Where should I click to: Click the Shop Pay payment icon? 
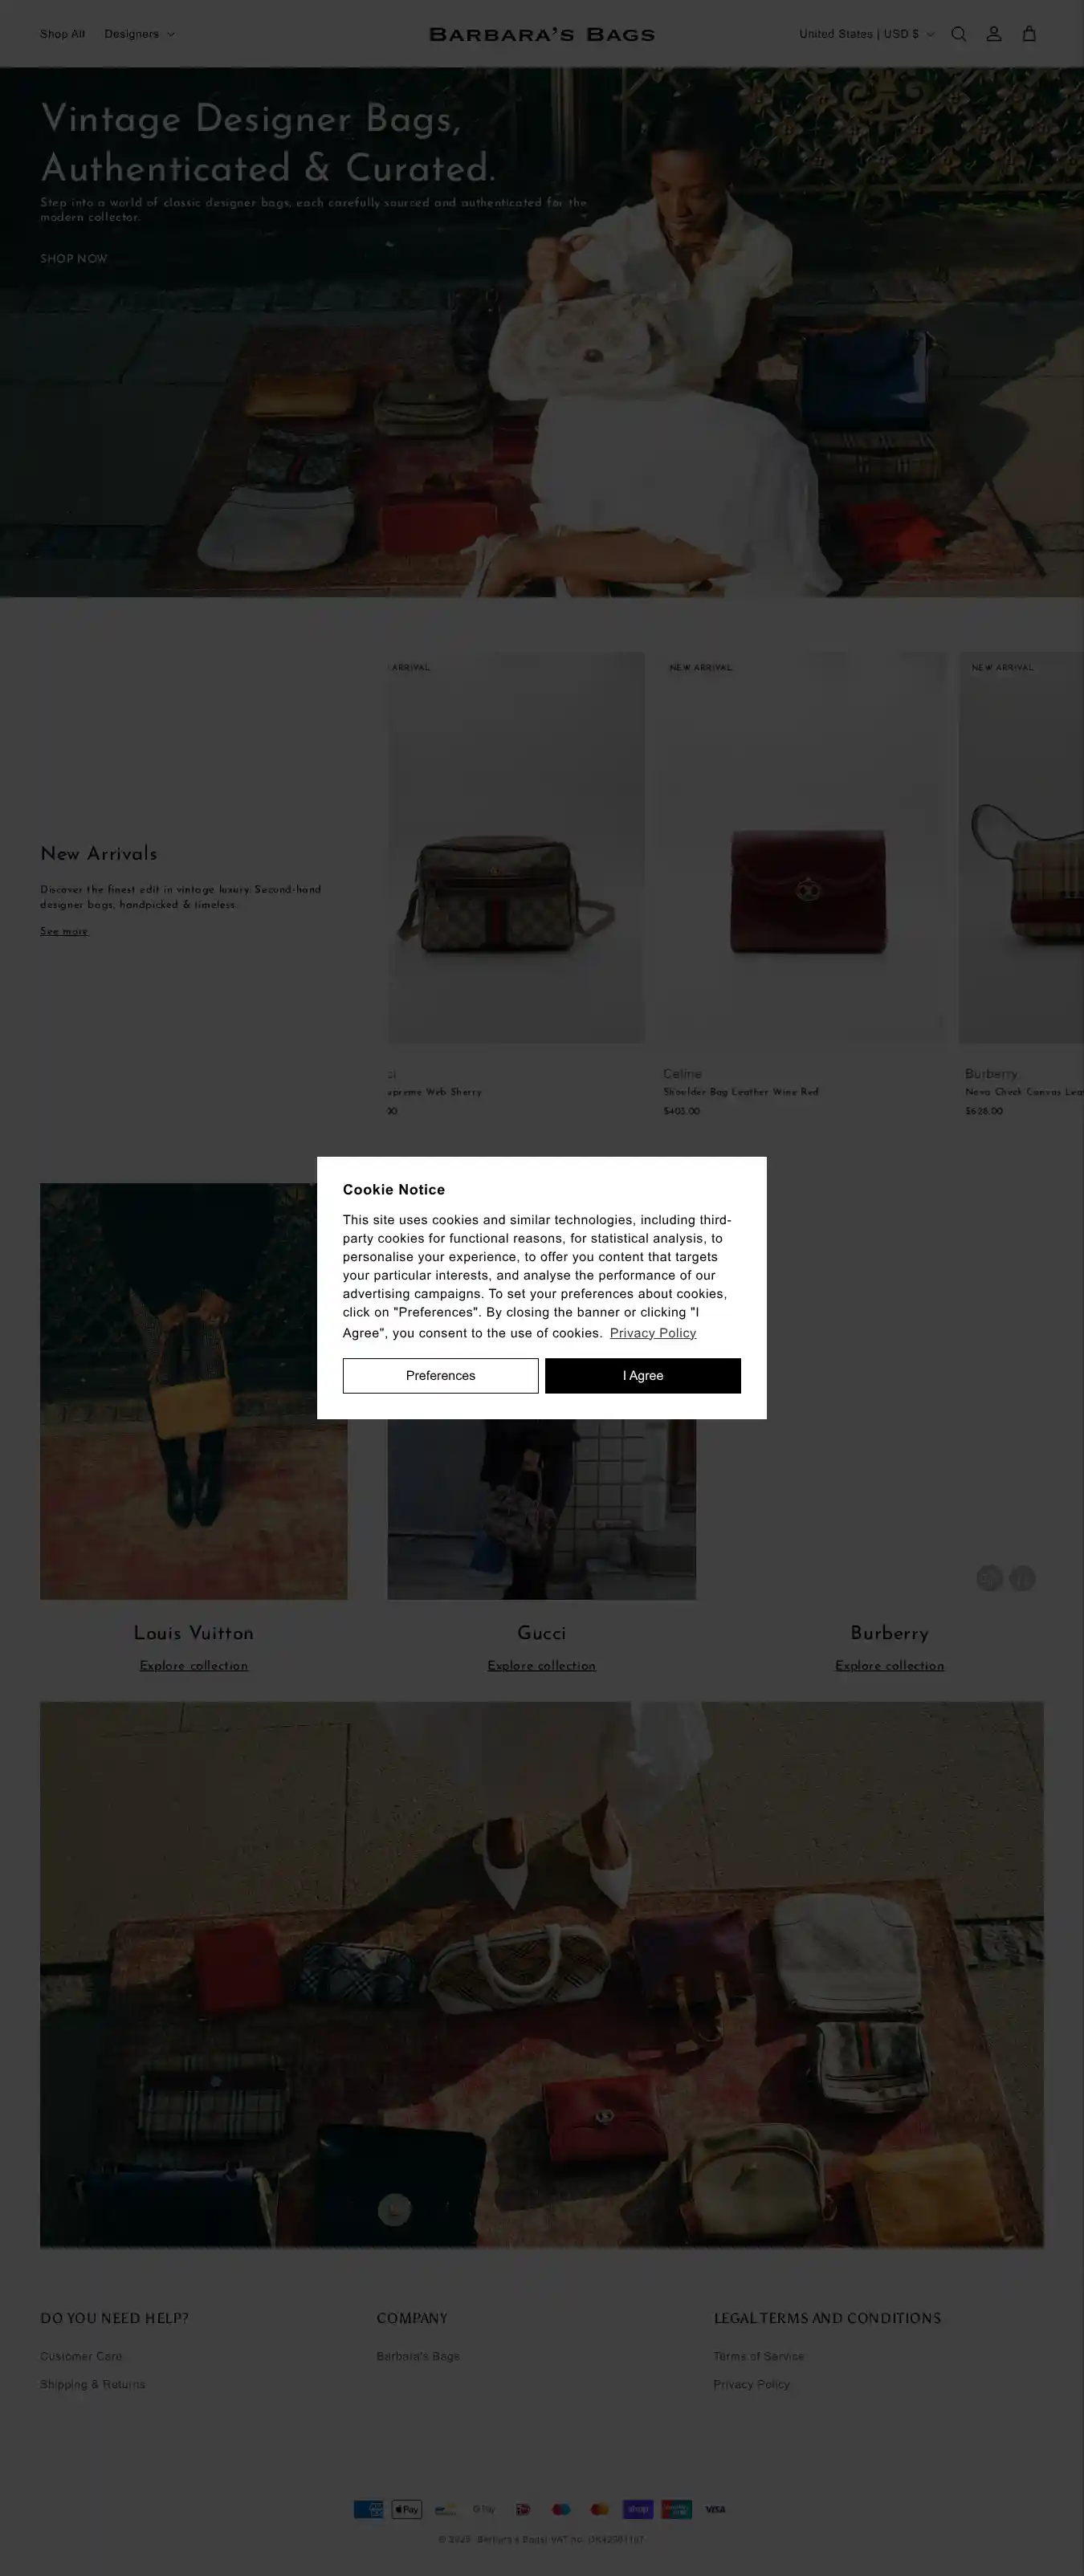click(638, 2509)
